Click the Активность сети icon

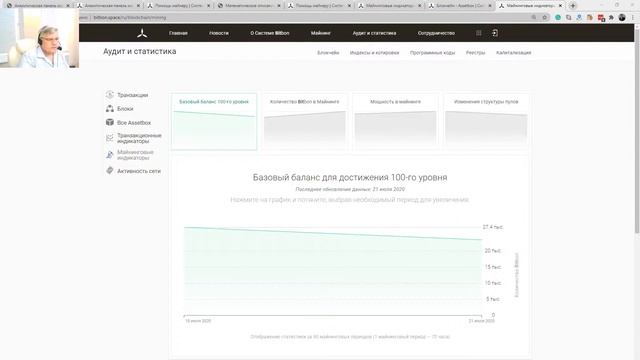click(x=109, y=171)
